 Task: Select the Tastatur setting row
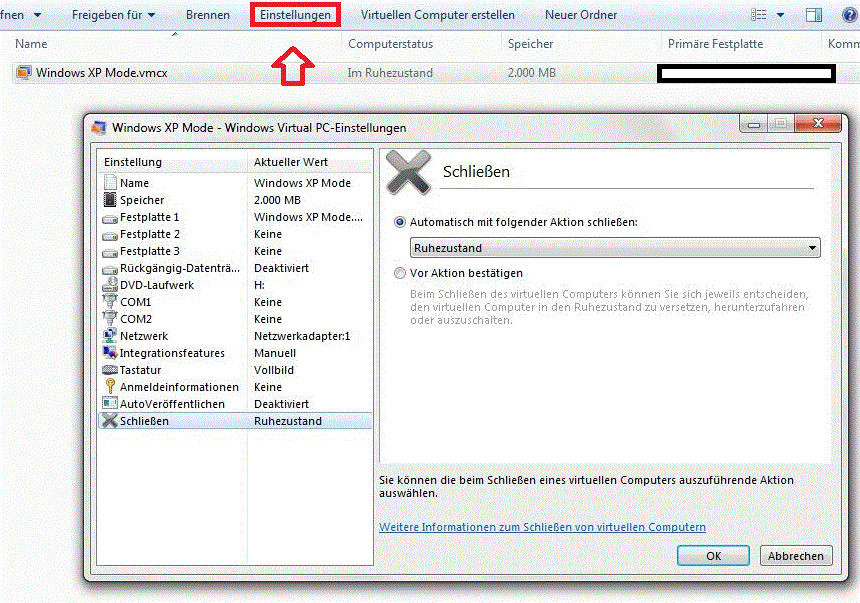(235, 370)
